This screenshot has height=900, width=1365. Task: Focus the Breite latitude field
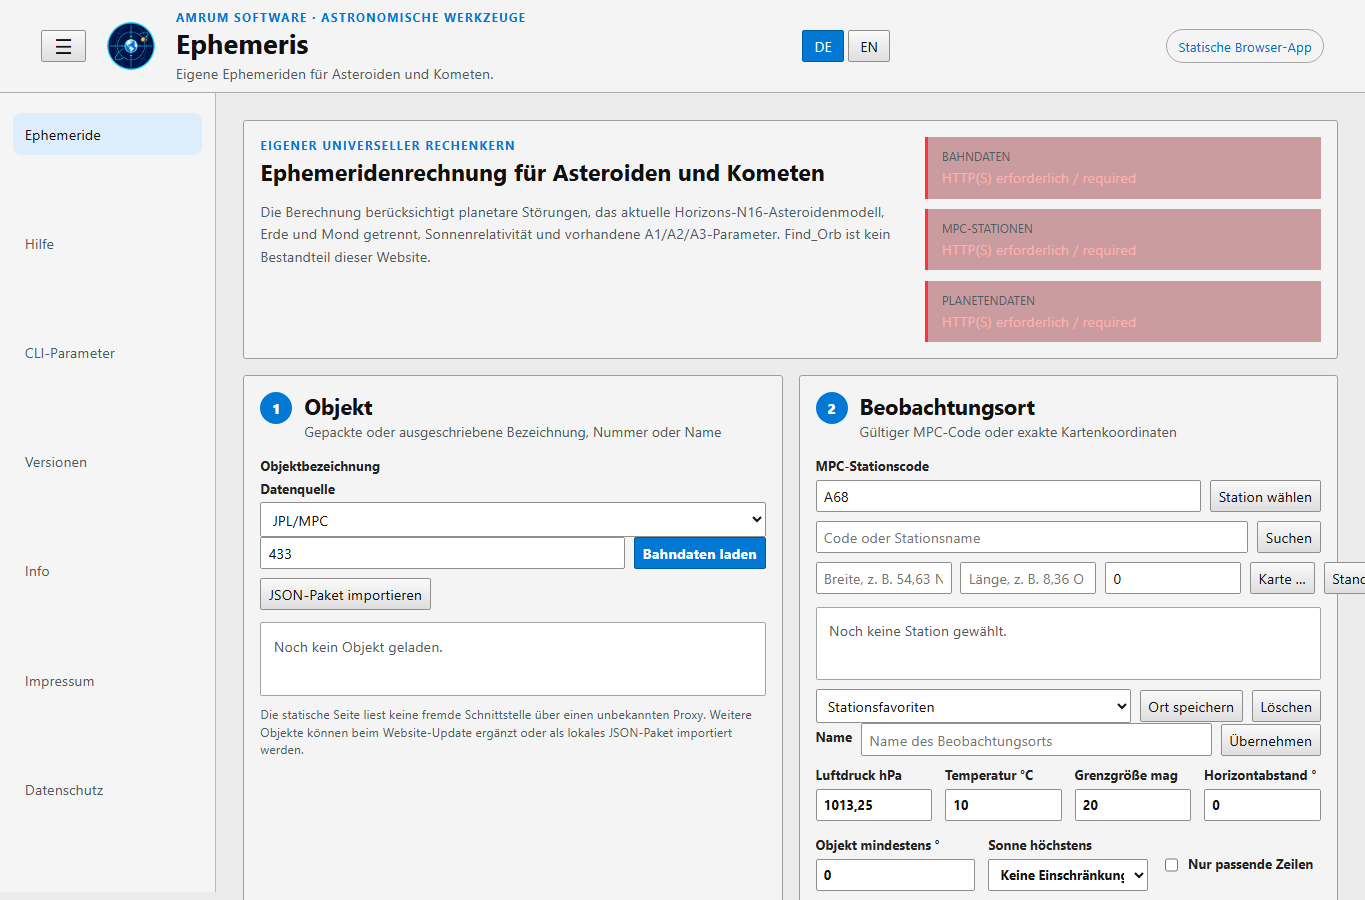(884, 578)
